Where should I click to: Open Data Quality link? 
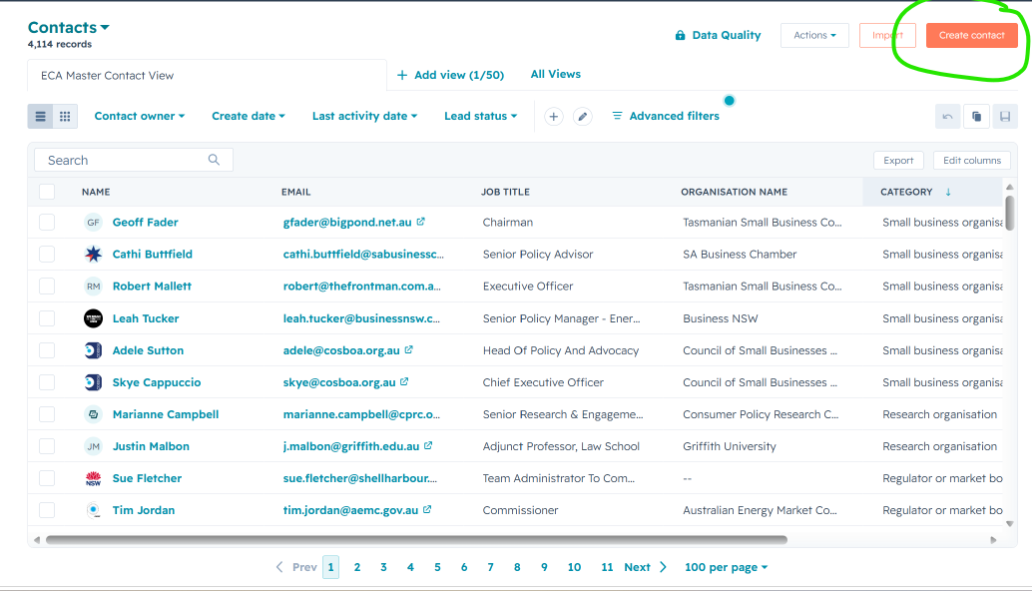(718, 36)
